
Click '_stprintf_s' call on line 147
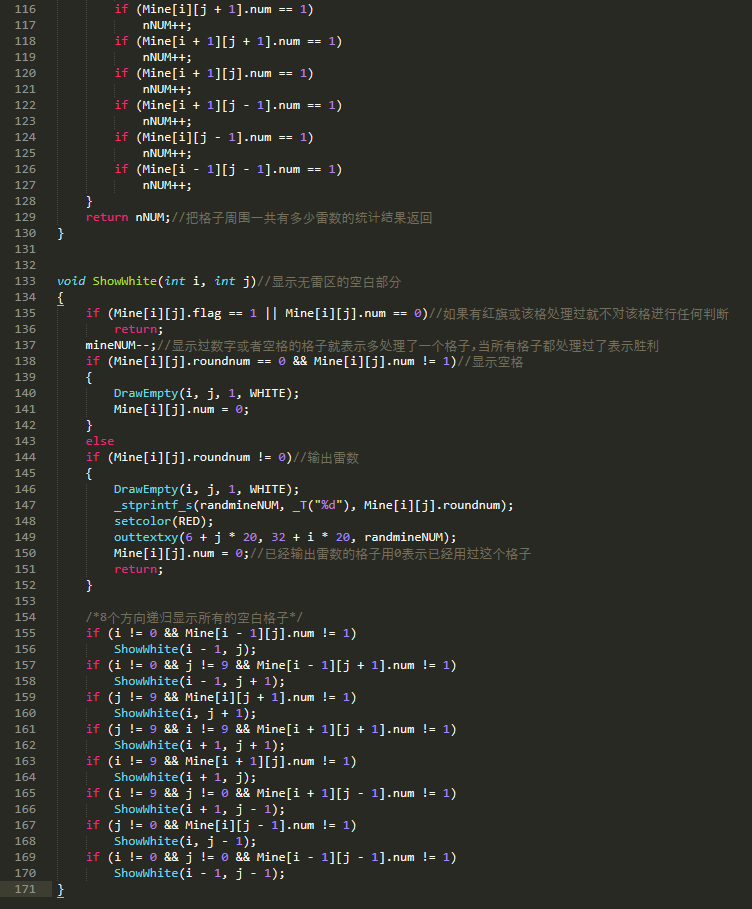(153, 506)
